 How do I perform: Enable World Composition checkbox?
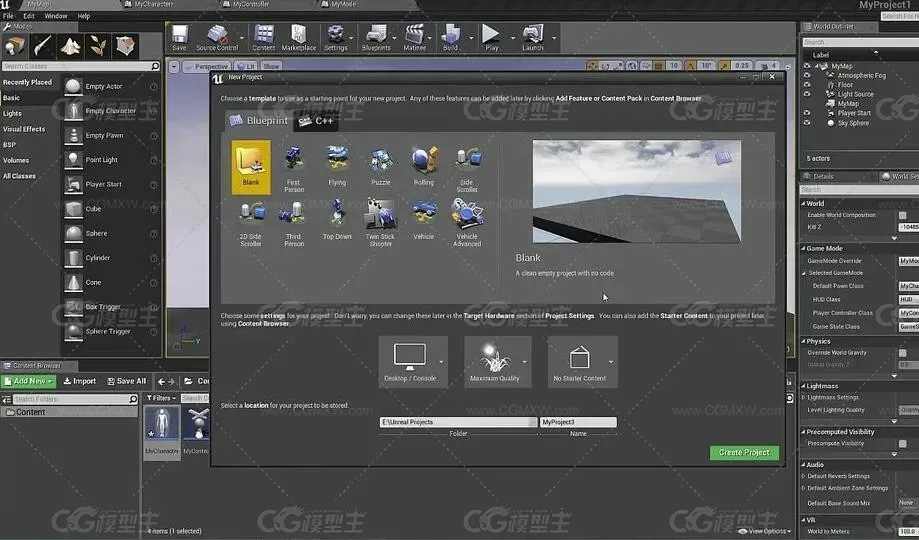point(903,215)
